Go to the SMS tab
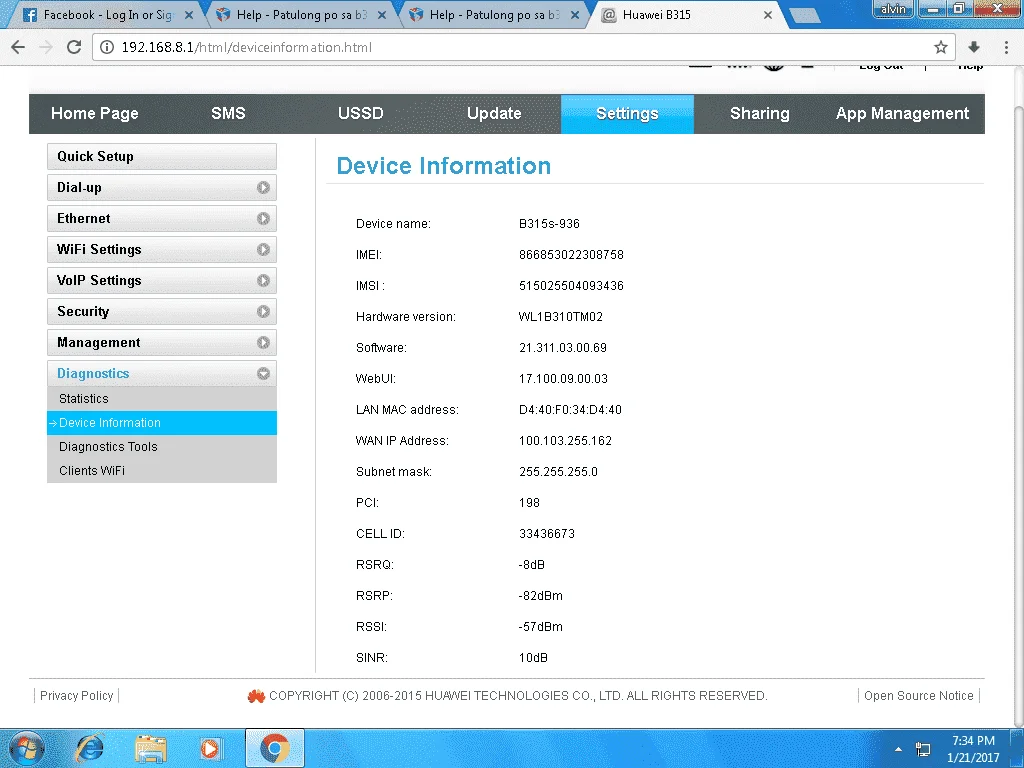 pos(228,114)
